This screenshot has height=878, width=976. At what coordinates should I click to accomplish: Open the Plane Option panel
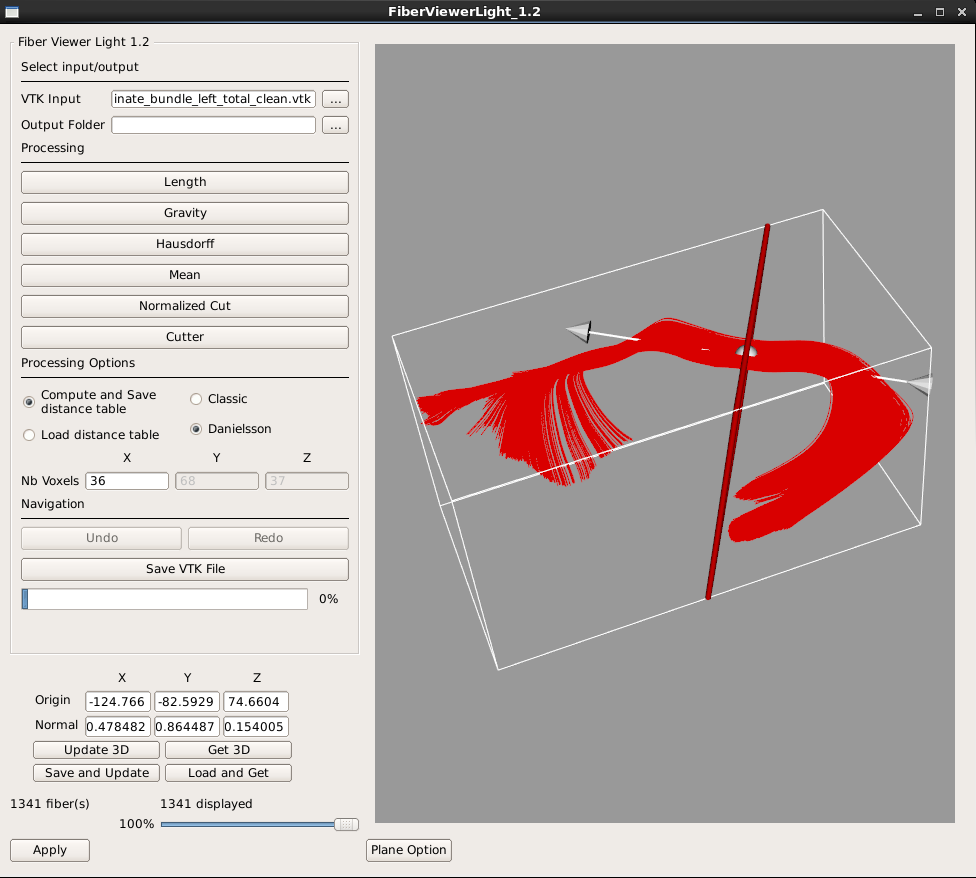409,850
